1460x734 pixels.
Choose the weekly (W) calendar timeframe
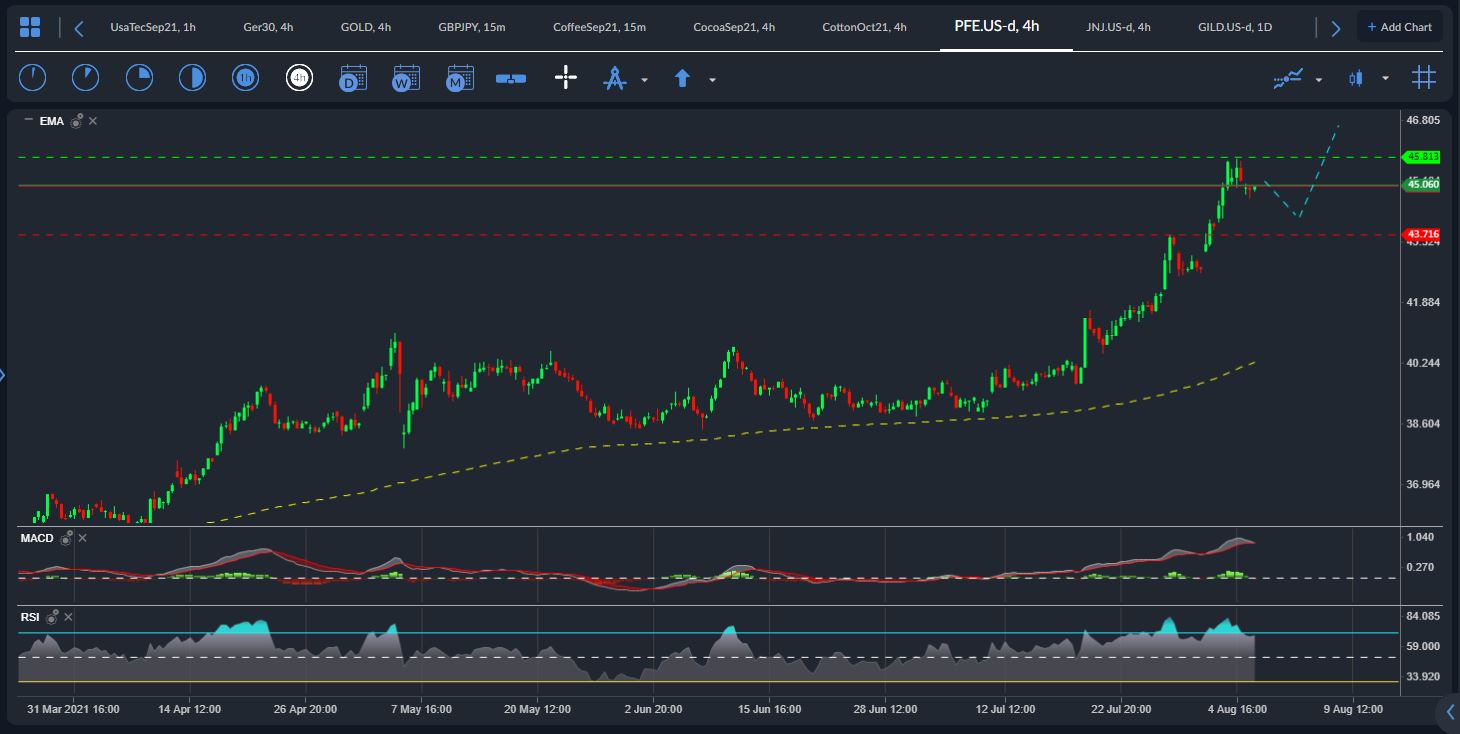[406, 78]
